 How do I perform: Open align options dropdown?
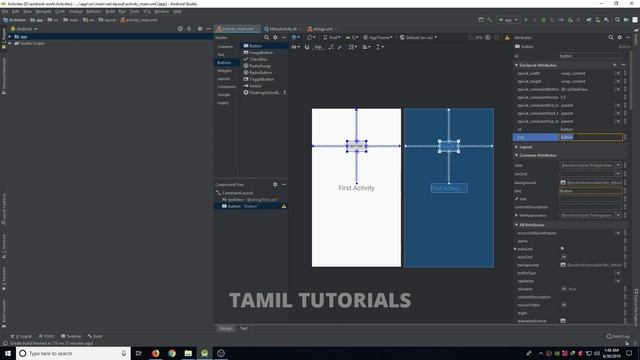(x=366, y=47)
